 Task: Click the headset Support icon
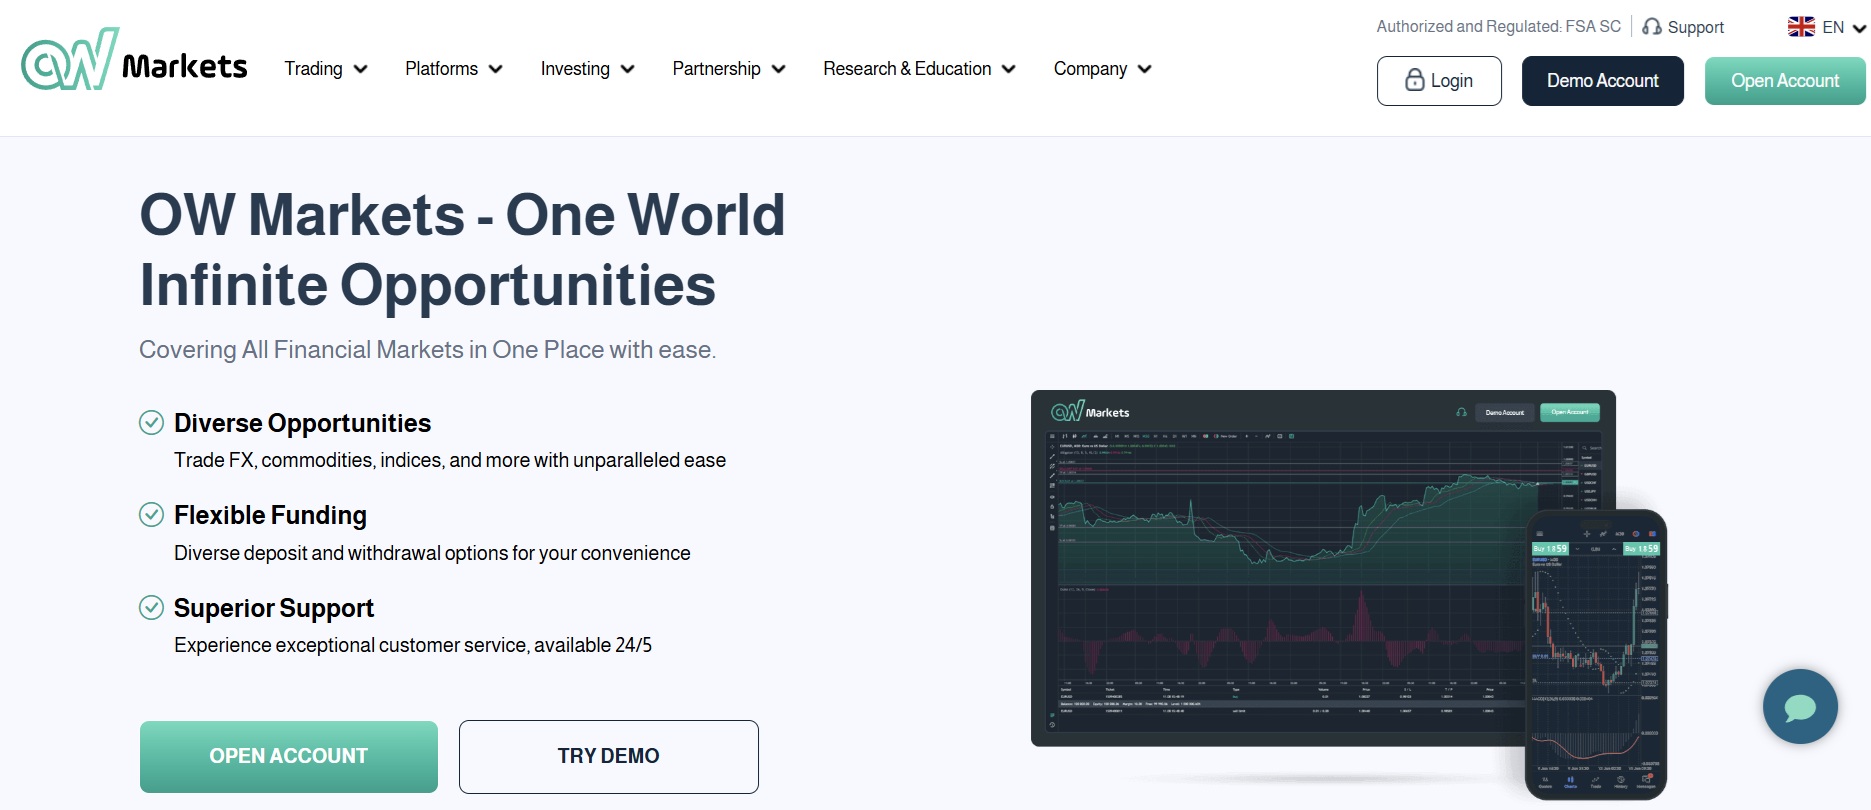(1652, 27)
